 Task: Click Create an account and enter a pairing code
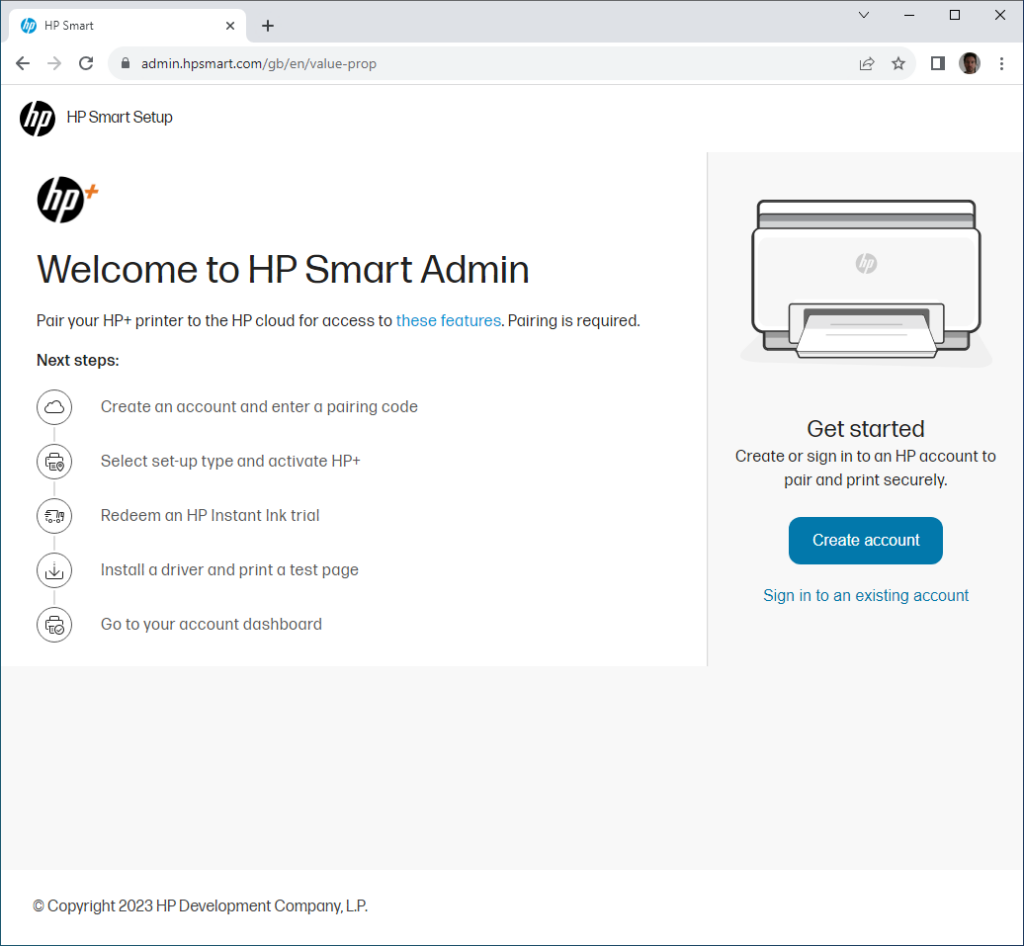tap(259, 407)
